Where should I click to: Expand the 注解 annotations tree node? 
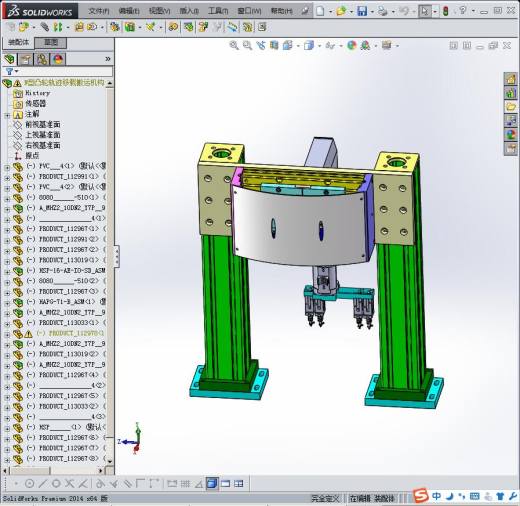[7, 115]
